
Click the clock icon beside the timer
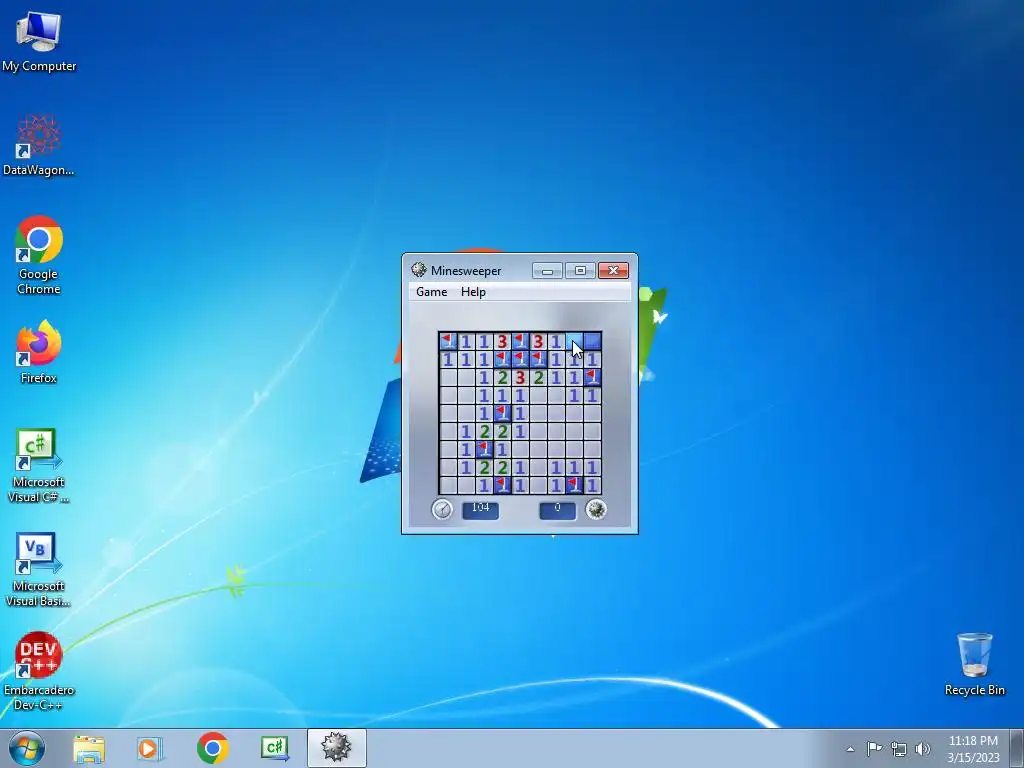pos(442,509)
